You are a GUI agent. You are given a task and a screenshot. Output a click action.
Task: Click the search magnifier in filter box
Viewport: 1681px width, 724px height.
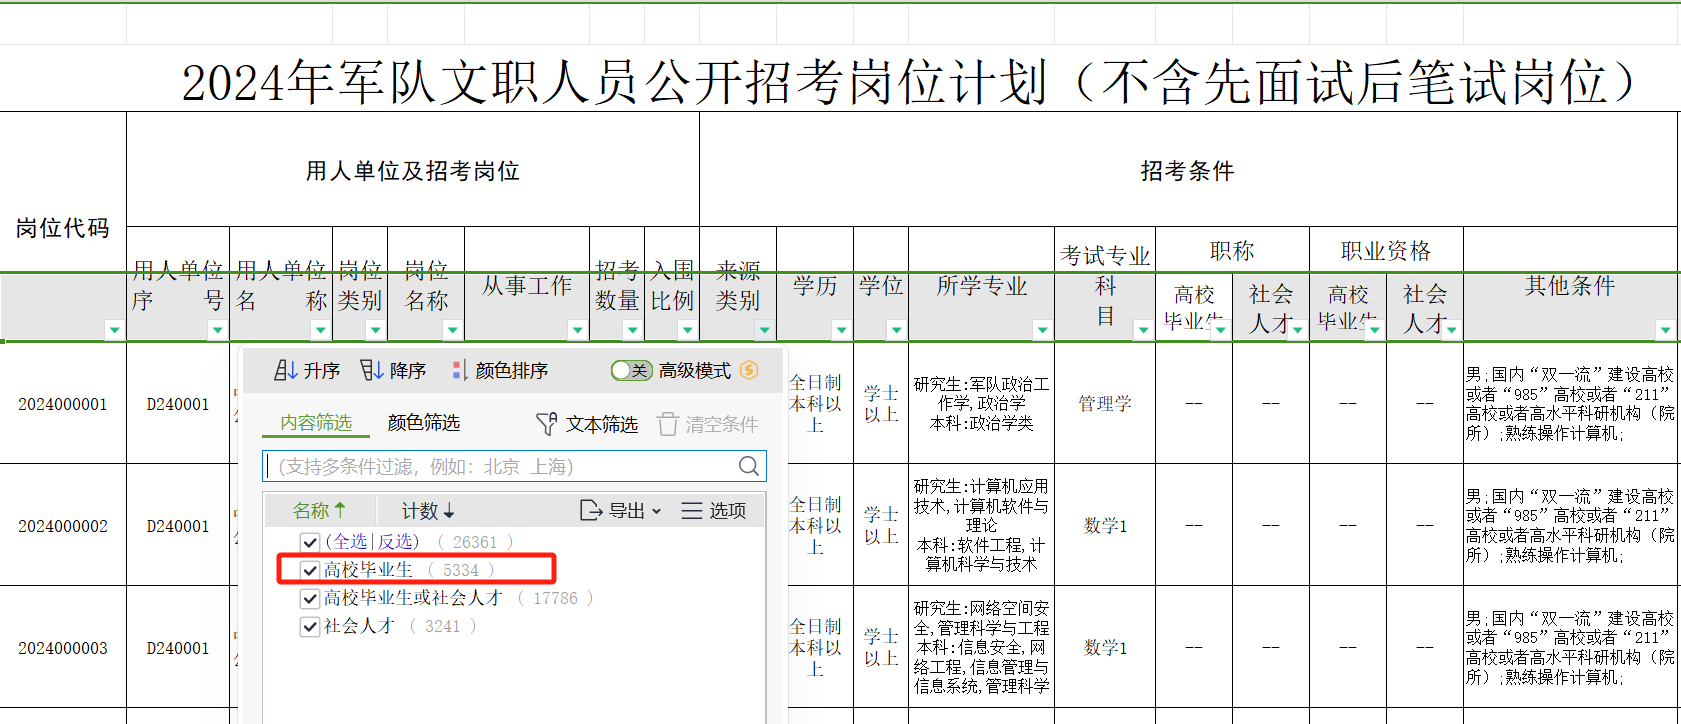pyautogui.click(x=748, y=466)
